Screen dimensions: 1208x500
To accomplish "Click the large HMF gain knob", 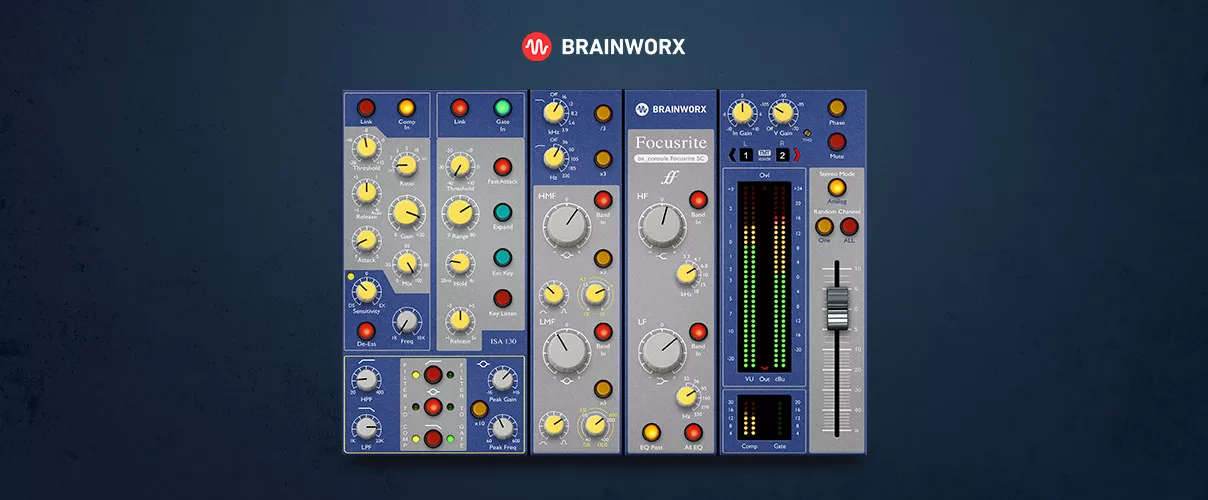I will point(566,228).
